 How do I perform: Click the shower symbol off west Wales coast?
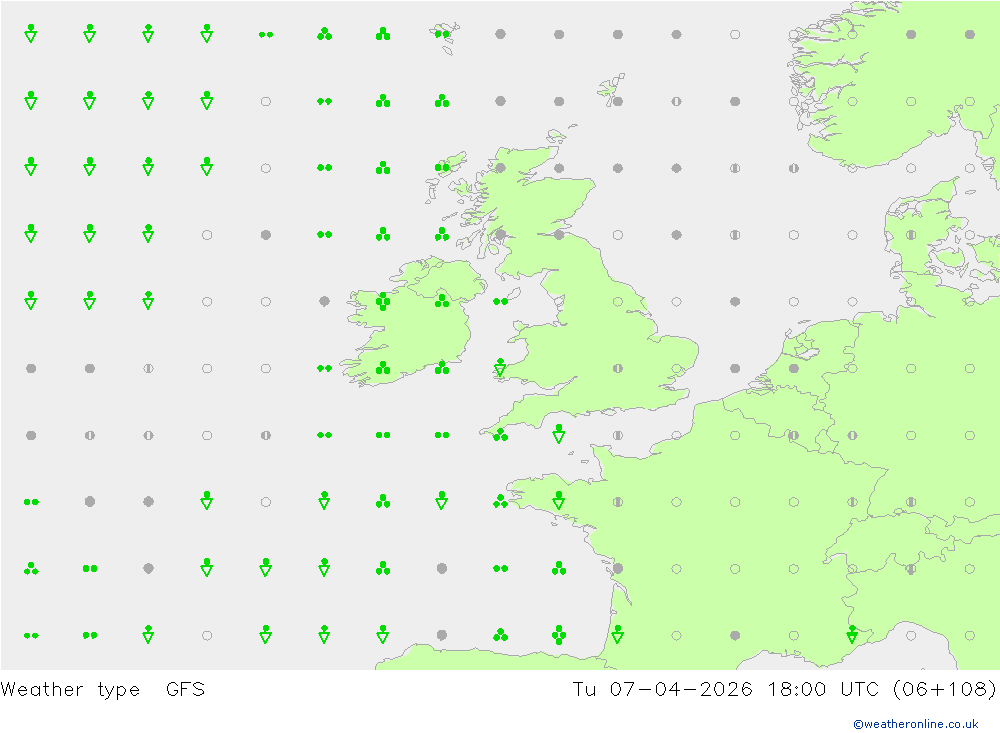(500, 367)
